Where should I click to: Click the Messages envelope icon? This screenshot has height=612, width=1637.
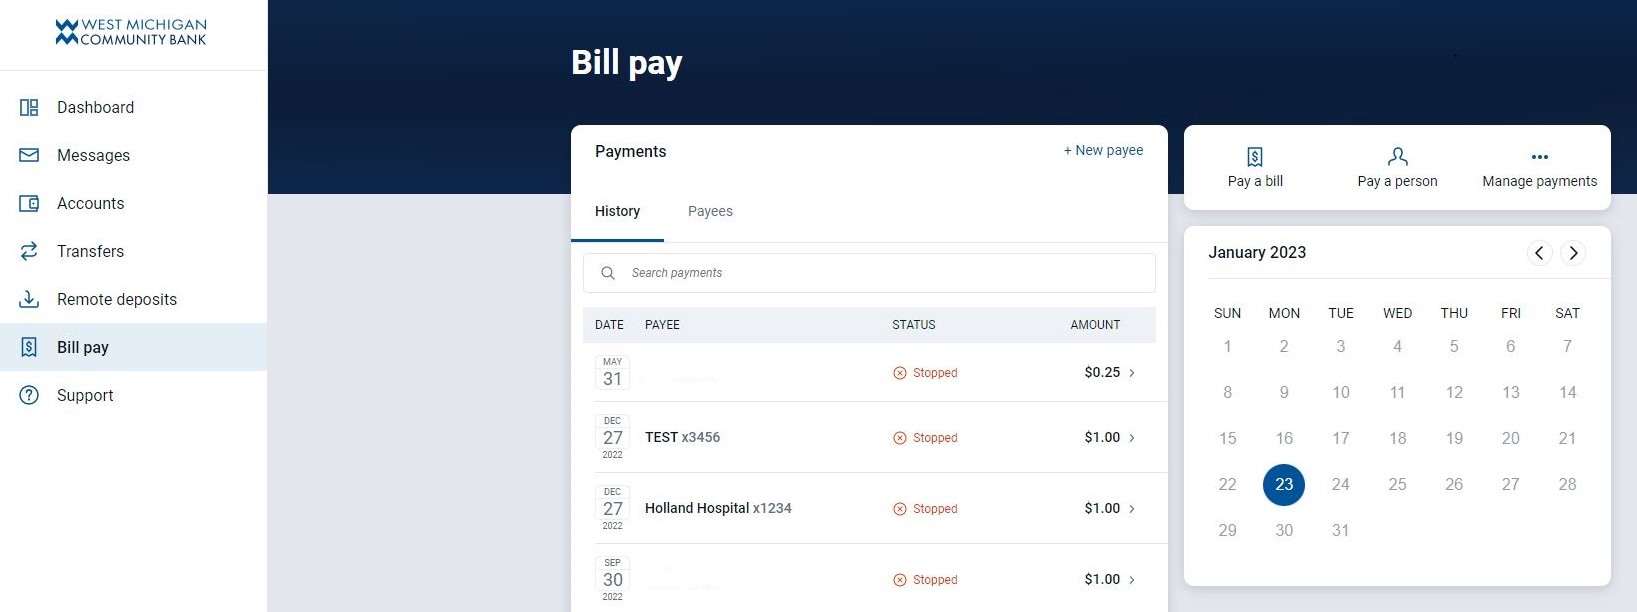(29, 155)
